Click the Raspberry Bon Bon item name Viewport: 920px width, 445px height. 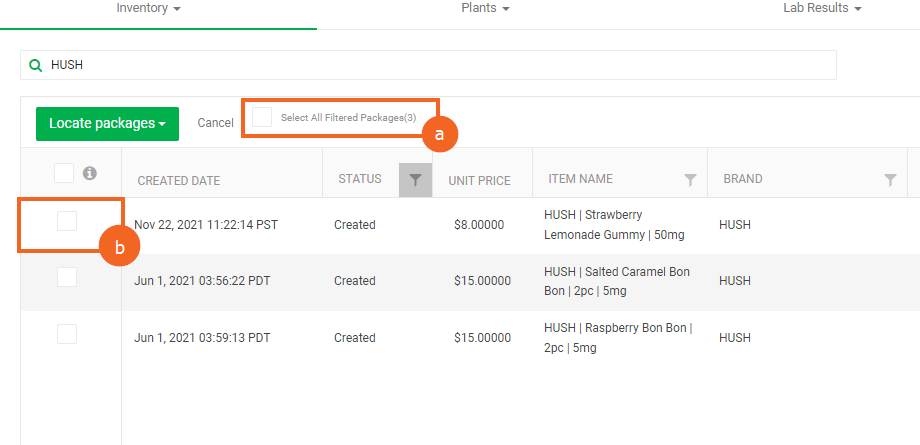(x=618, y=338)
